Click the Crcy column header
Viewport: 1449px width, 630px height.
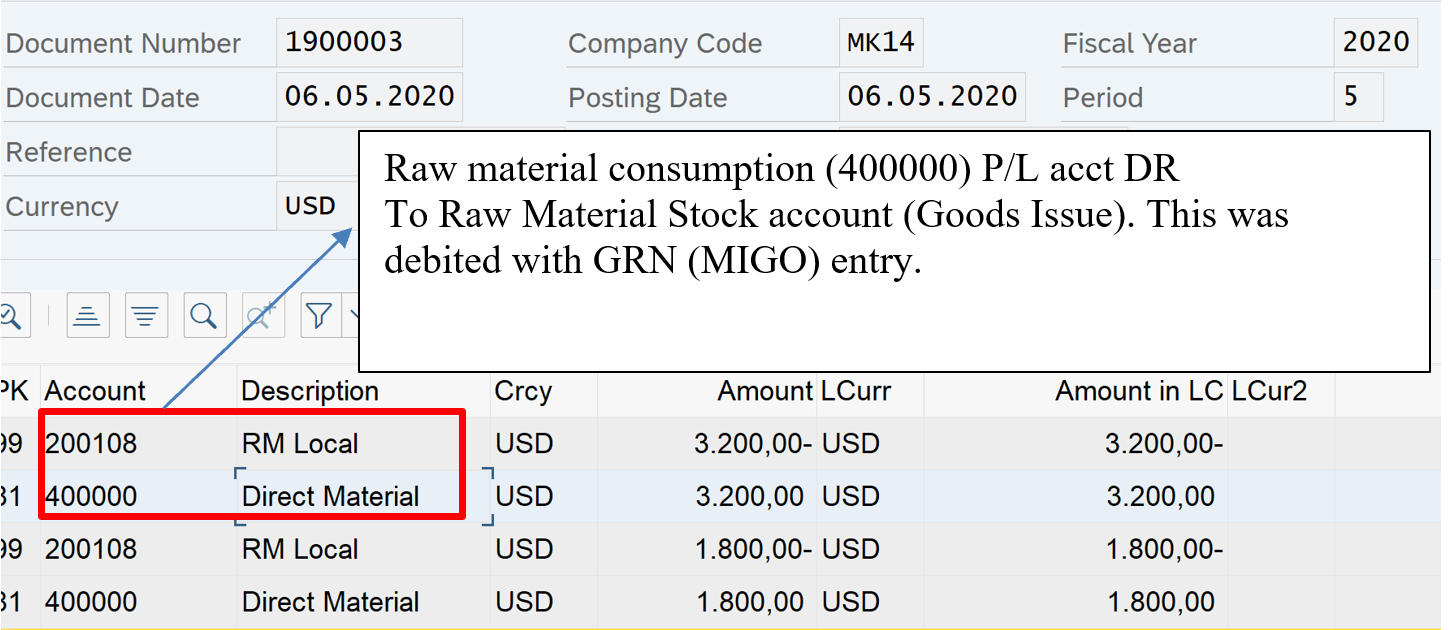[522, 391]
